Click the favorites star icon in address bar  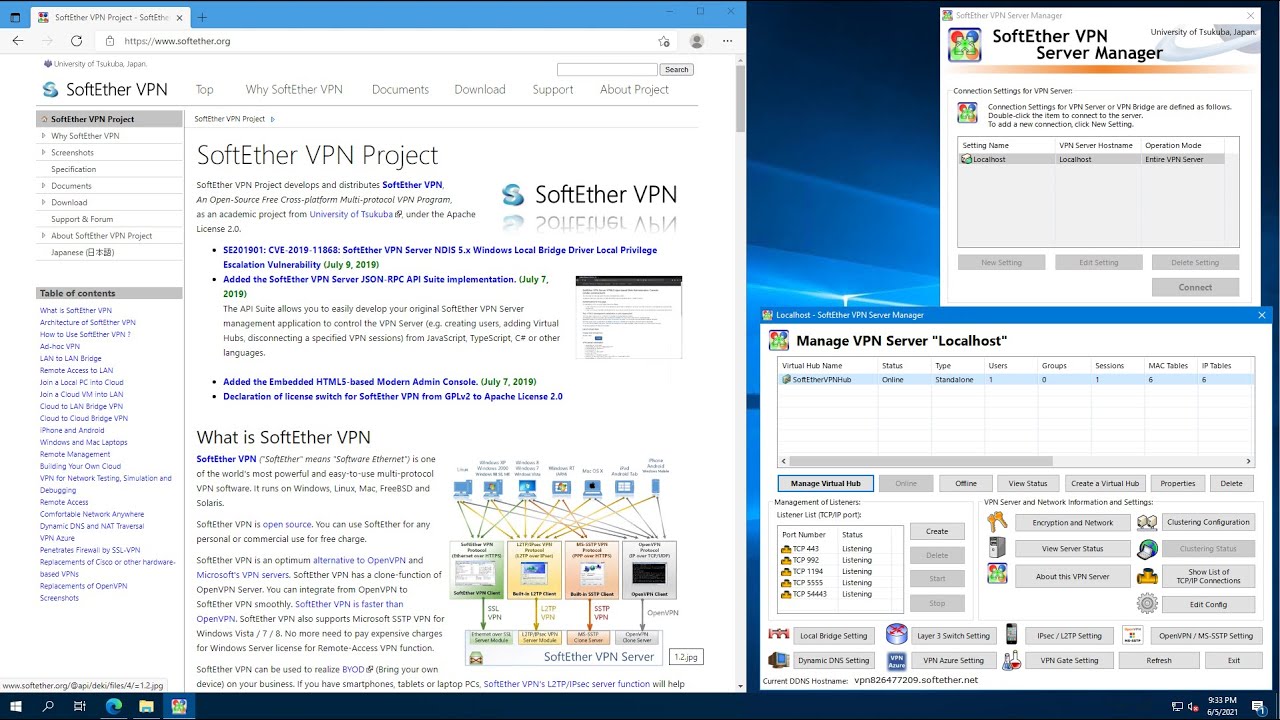(x=664, y=41)
